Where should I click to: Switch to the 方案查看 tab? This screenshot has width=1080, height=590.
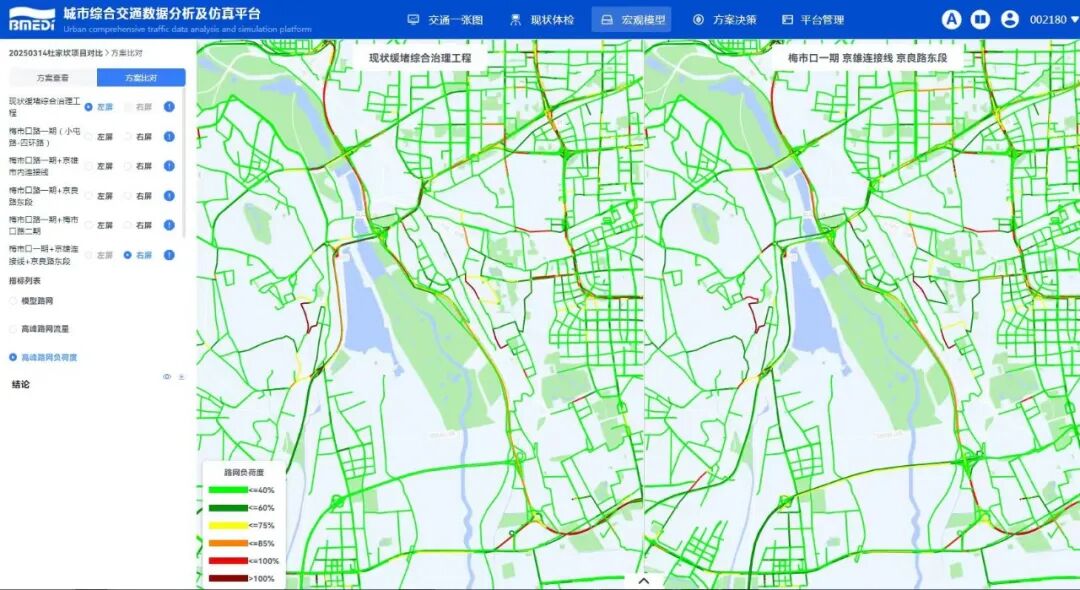click(x=53, y=78)
